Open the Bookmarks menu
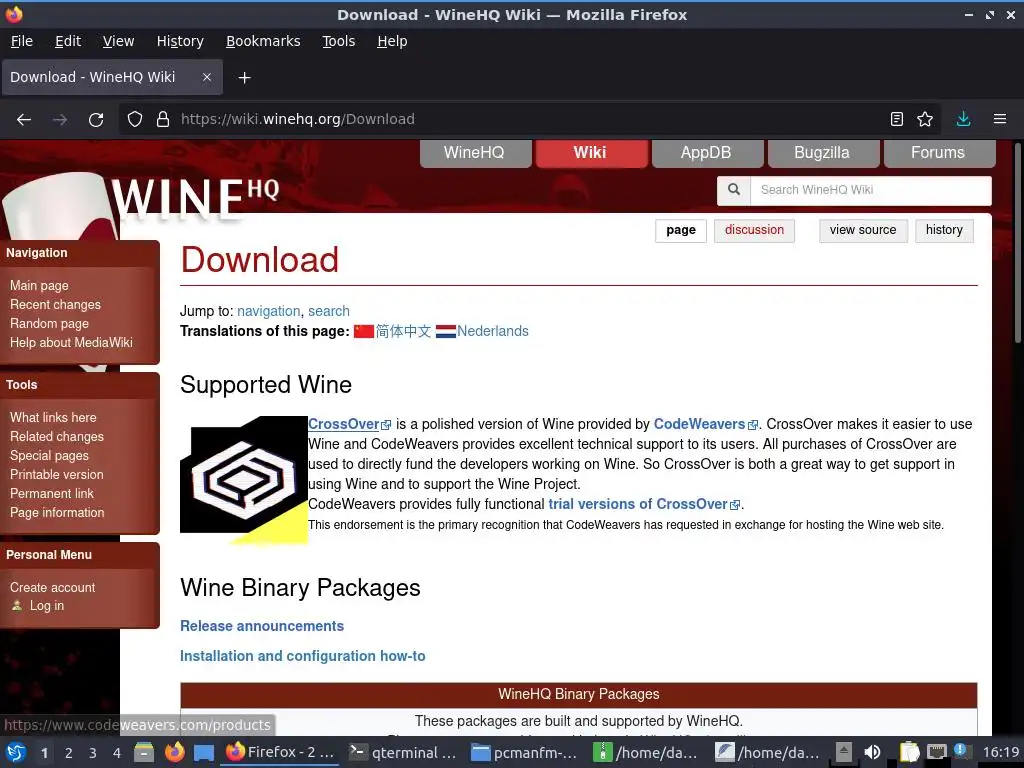Viewport: 1024px width, 768px height. (263, 41)
